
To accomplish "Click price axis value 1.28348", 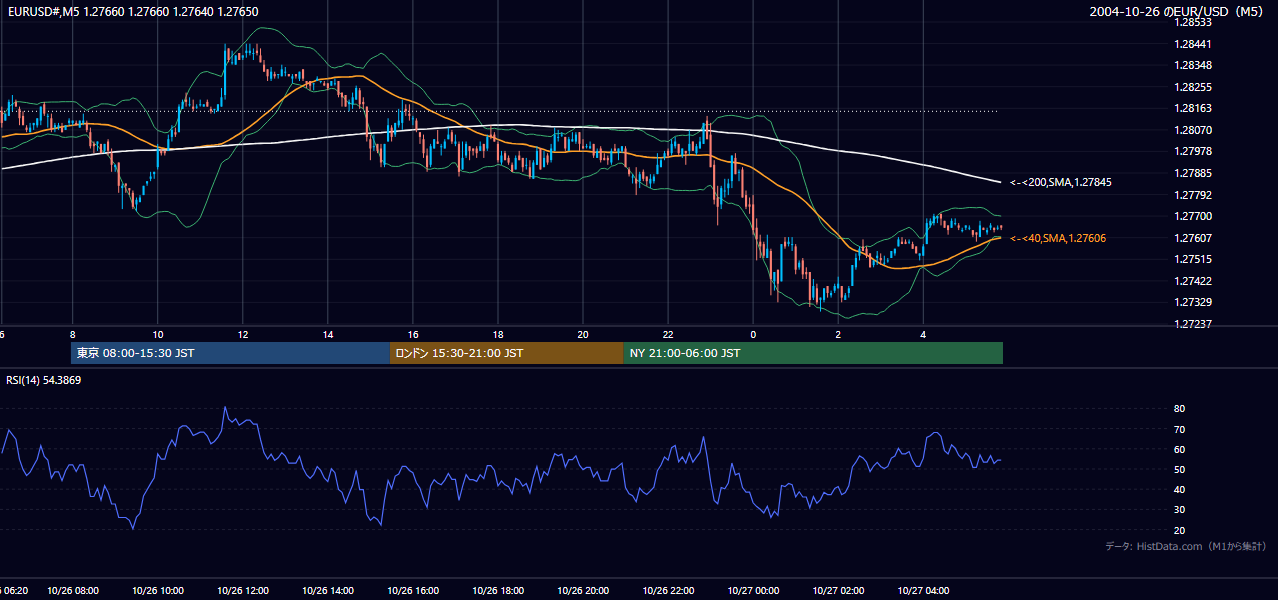I will coord(1194,65).
